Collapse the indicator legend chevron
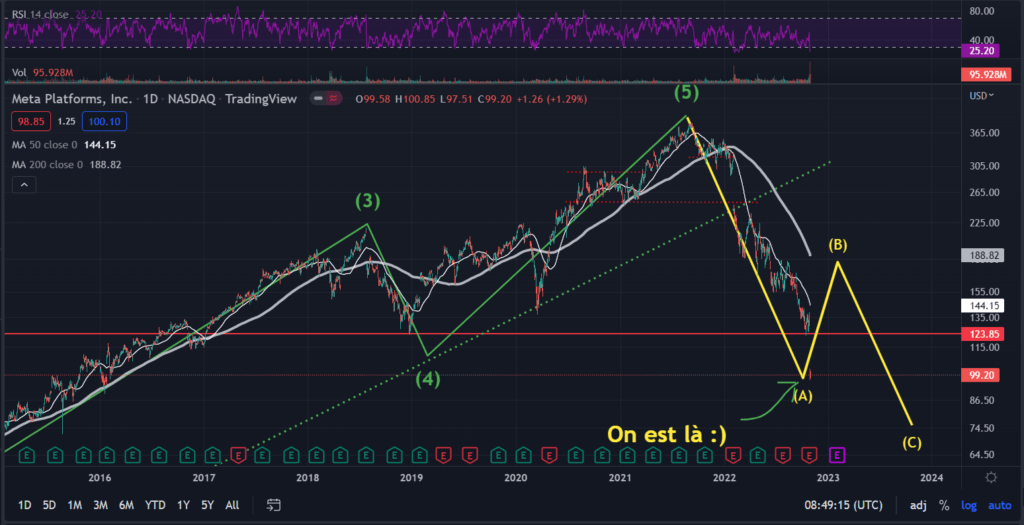The height and width of the screenshot is (525, 1024). (x=25, y=185)
